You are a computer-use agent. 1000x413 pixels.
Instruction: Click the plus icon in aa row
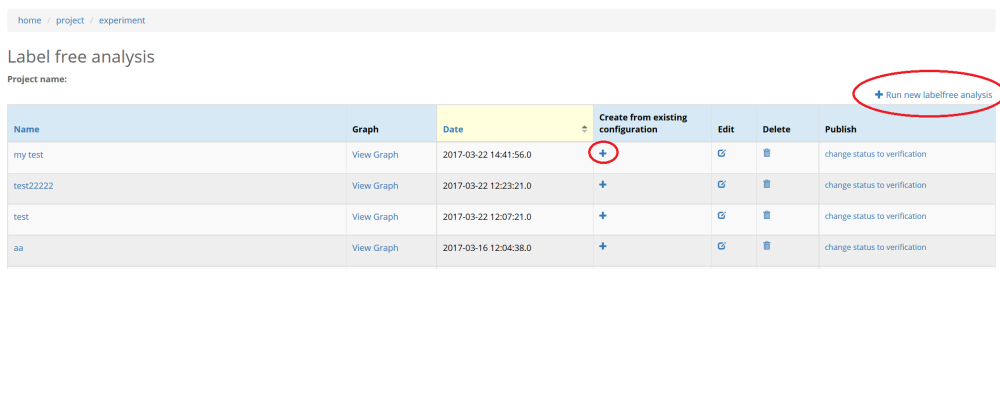pyautogui.click(x=603, y=246)
